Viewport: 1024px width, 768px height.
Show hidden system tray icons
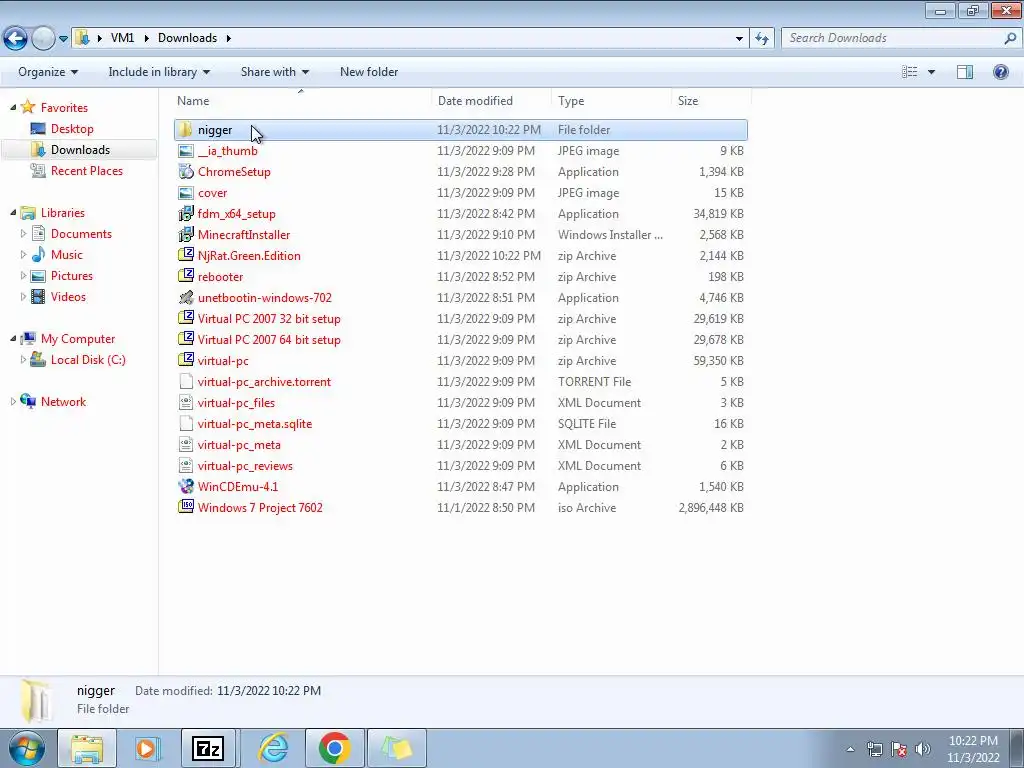click(x=850, y=749)
